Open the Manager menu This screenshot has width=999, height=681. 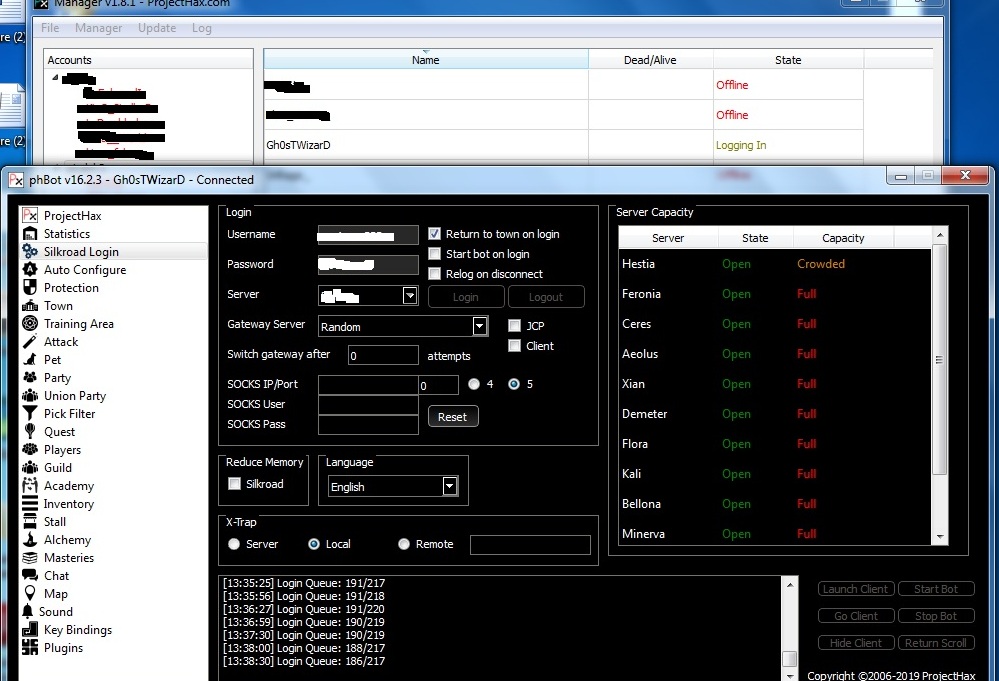[x=98, y=28]
